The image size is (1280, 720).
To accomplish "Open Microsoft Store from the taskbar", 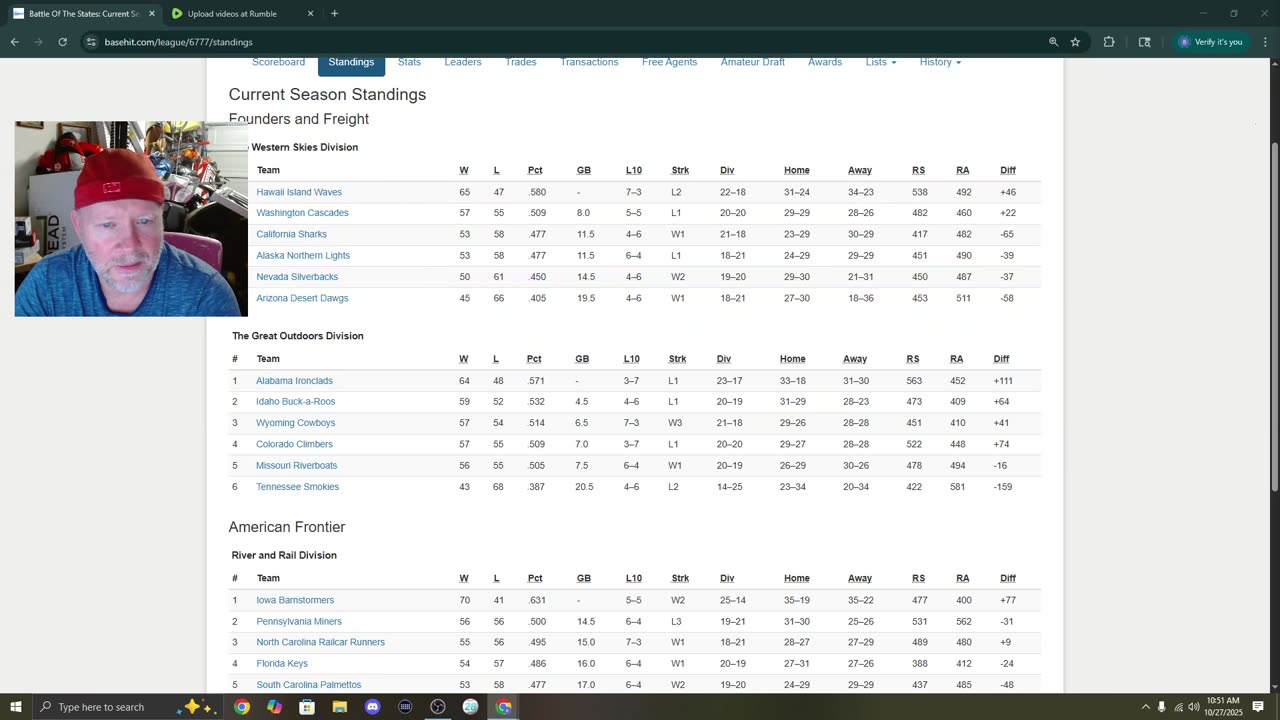I will 307,707.
